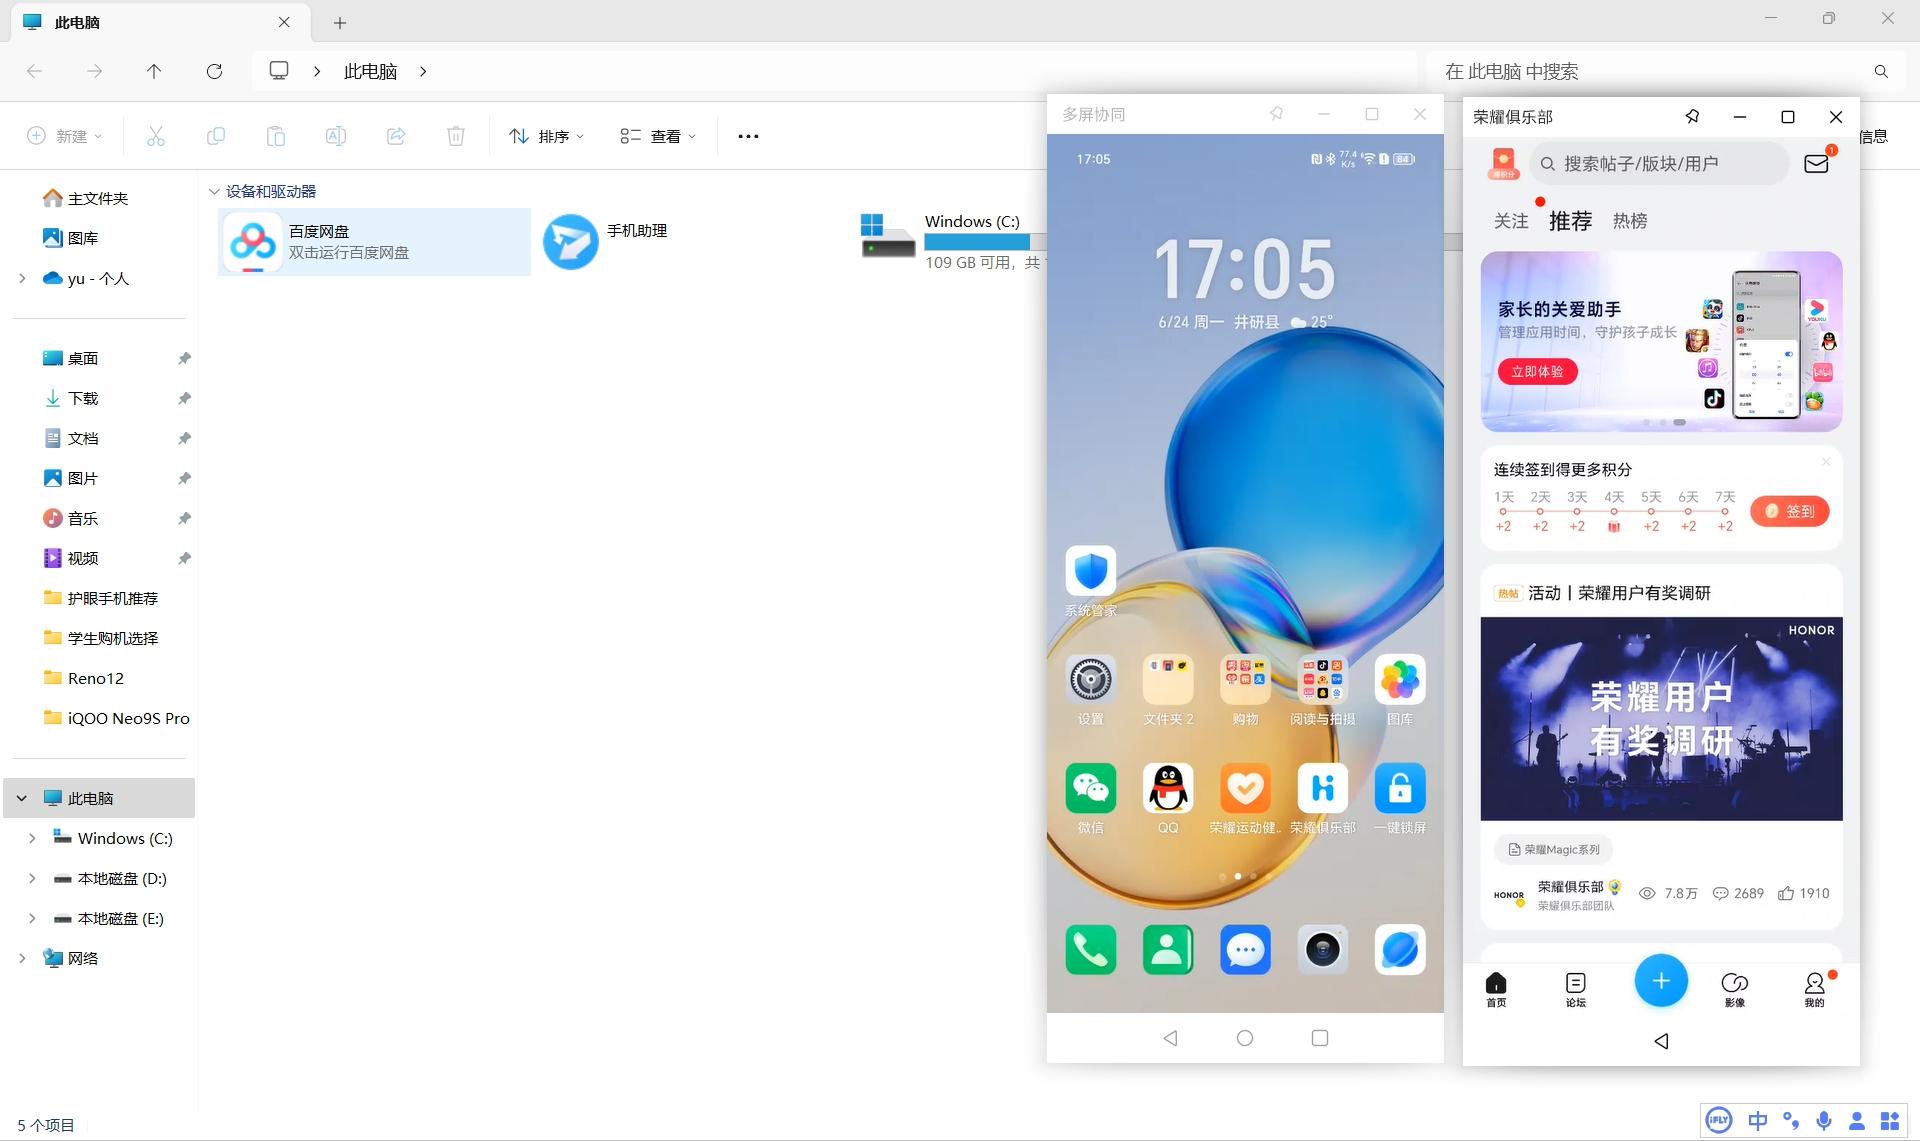Open browser app in phone dock
This screenshot has width=1920, height=1141.
pyautogui.click(x=1399, y=949)
